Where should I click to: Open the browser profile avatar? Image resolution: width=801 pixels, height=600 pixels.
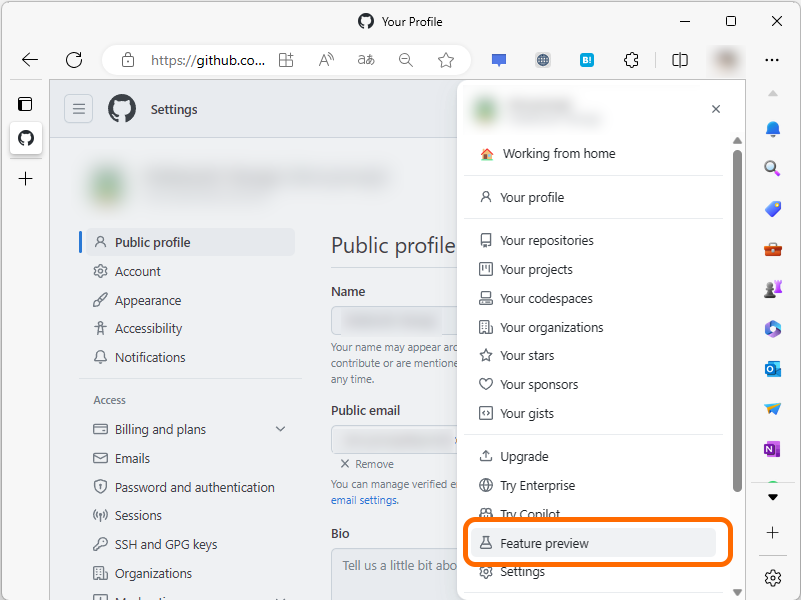pos(725,60)
